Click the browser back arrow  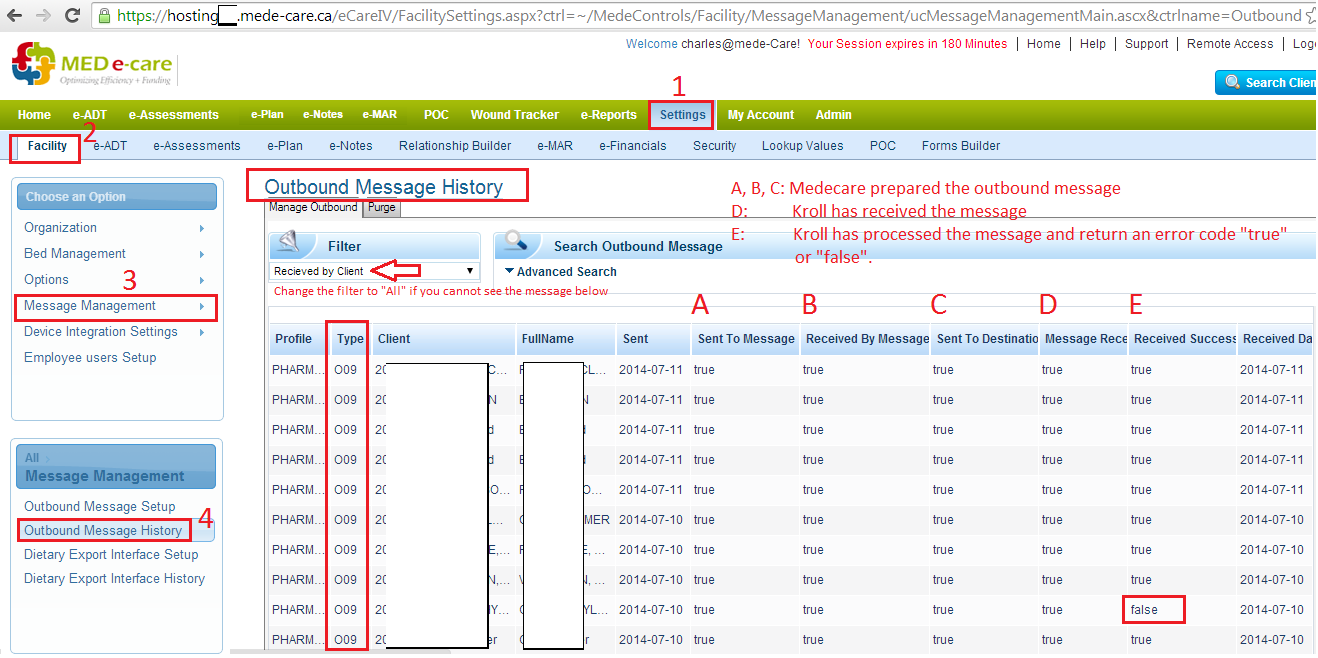coord(15,16)
